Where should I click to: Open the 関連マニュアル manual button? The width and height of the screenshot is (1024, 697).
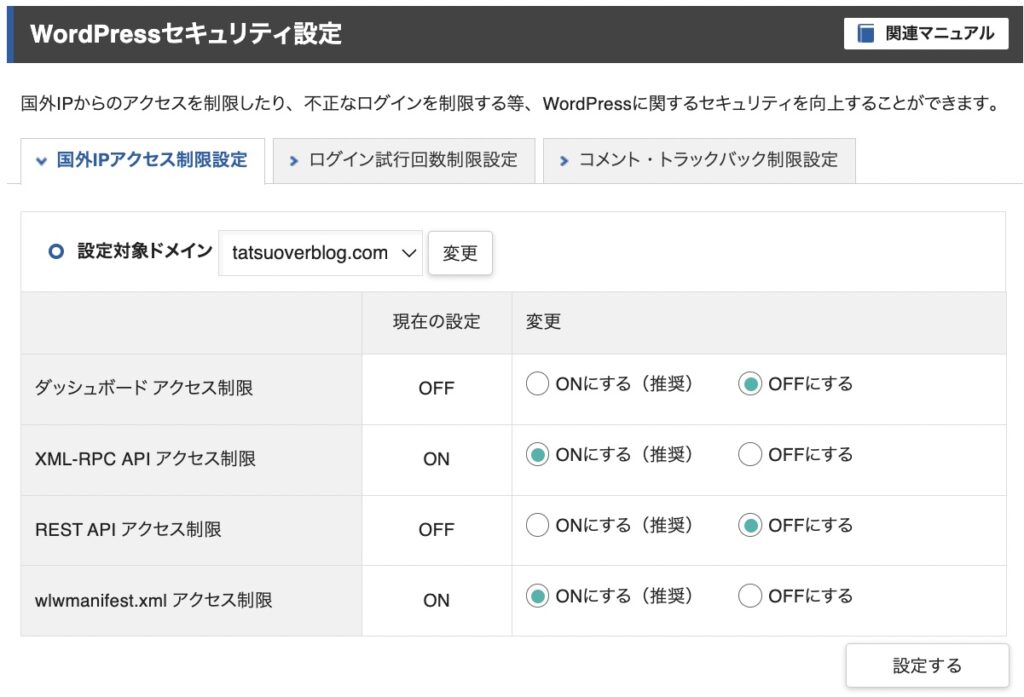tap(926, 33)
